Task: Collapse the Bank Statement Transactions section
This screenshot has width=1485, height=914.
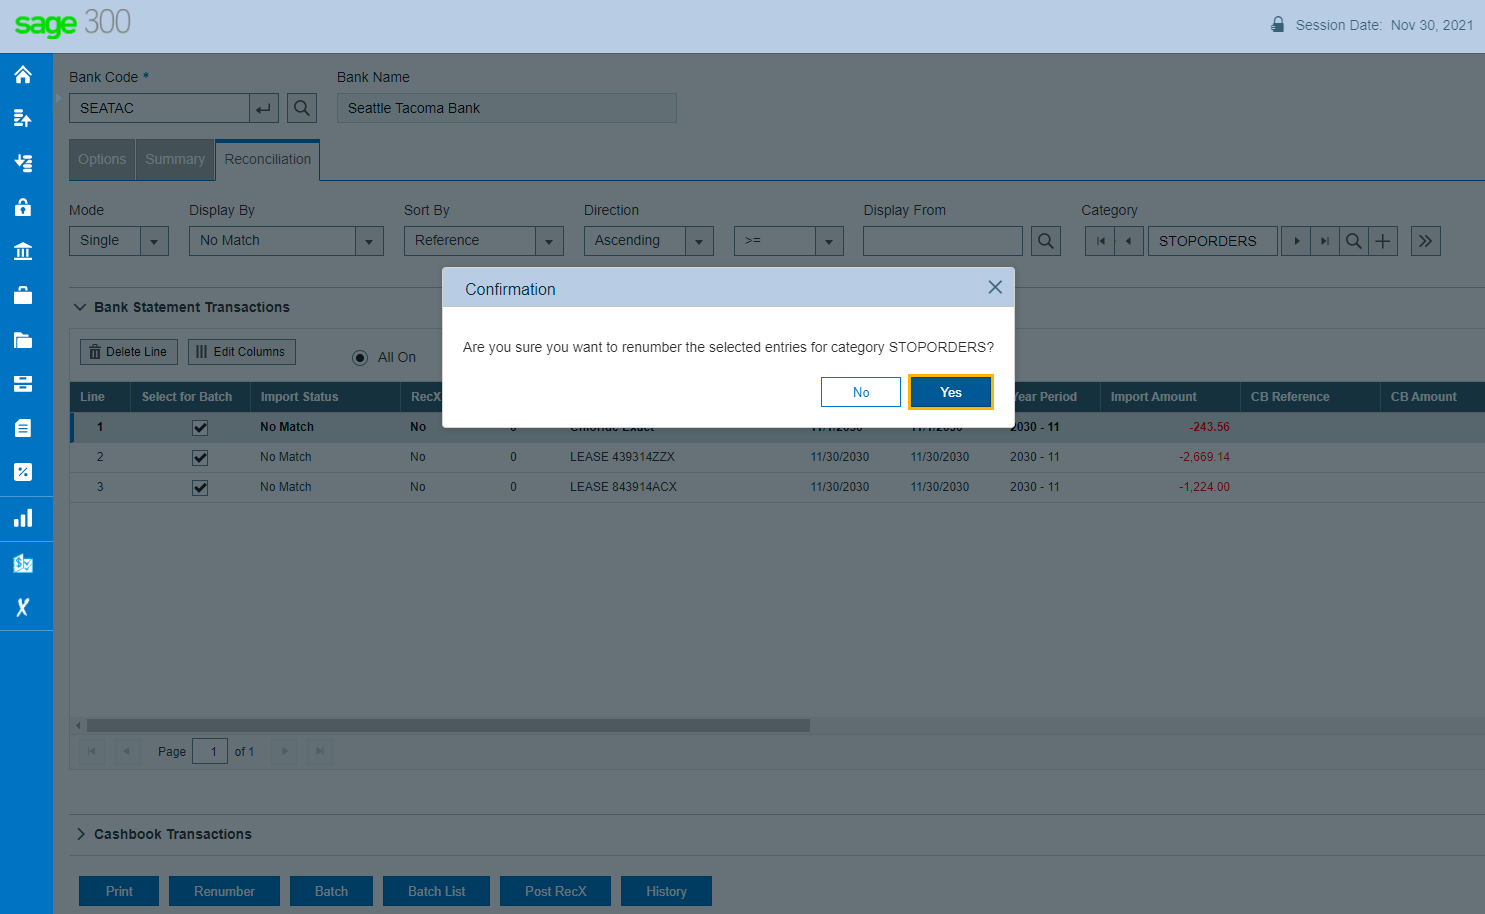Action: coord(80,307)
